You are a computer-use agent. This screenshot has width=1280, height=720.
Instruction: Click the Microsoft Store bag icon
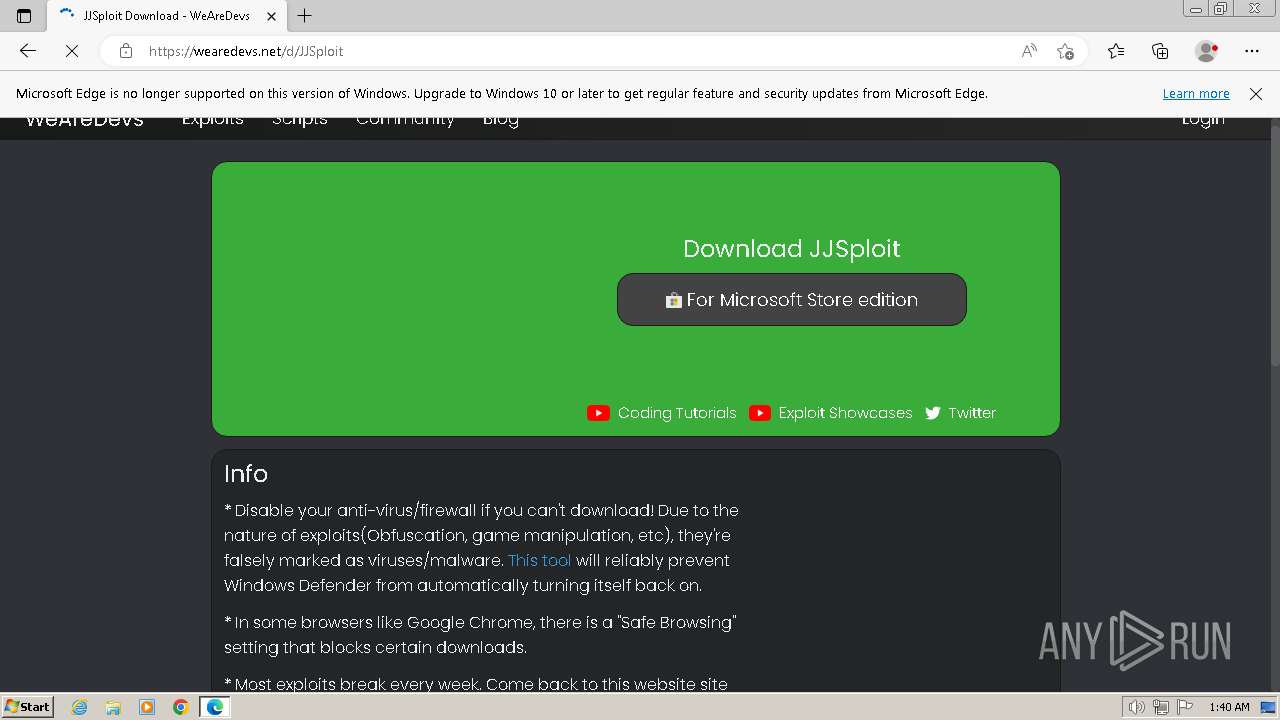(x=674, y=300)
